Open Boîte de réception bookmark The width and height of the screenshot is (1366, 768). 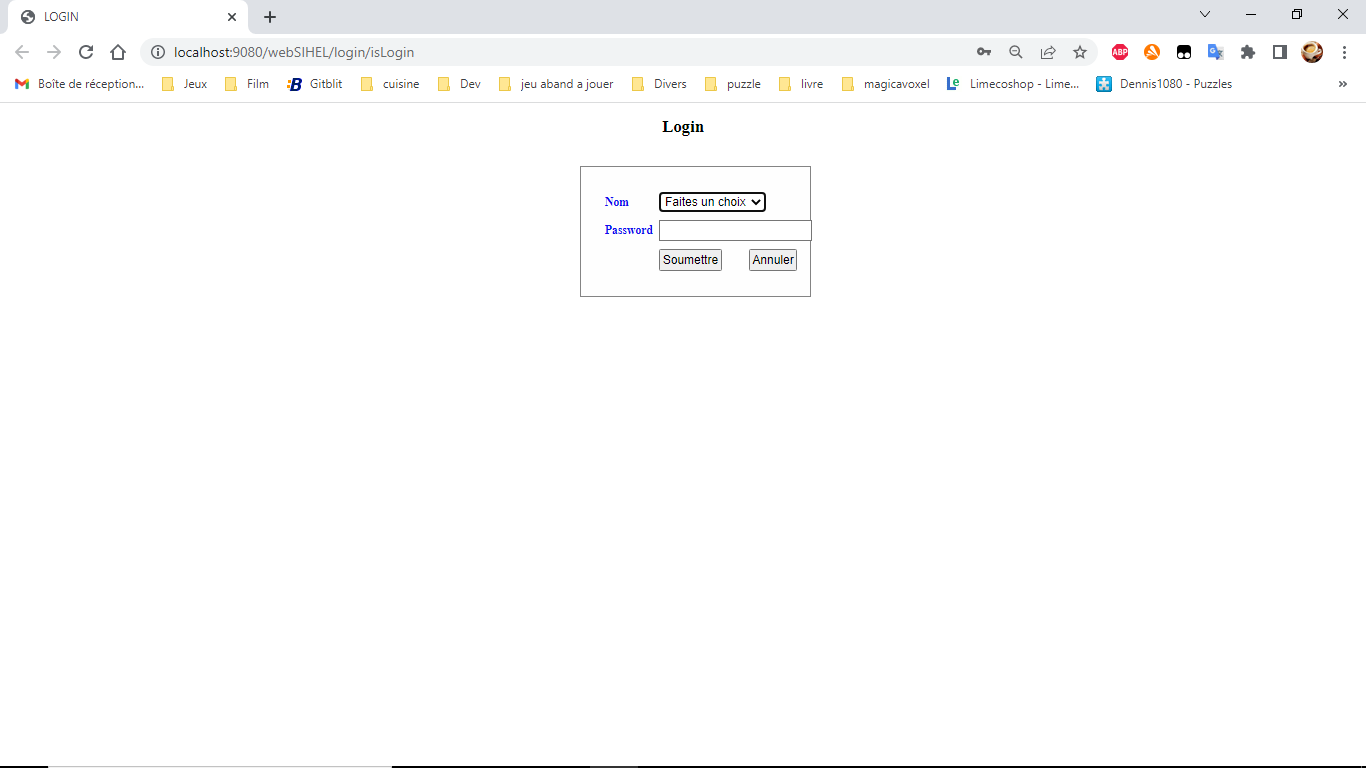pos(80,84)
